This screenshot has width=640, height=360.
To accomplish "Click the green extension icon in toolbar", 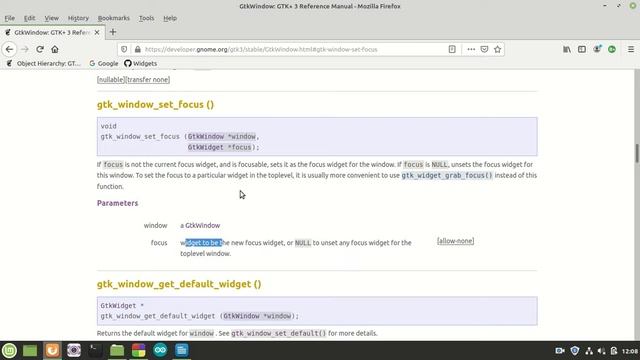I will click(x=612, y=49).
